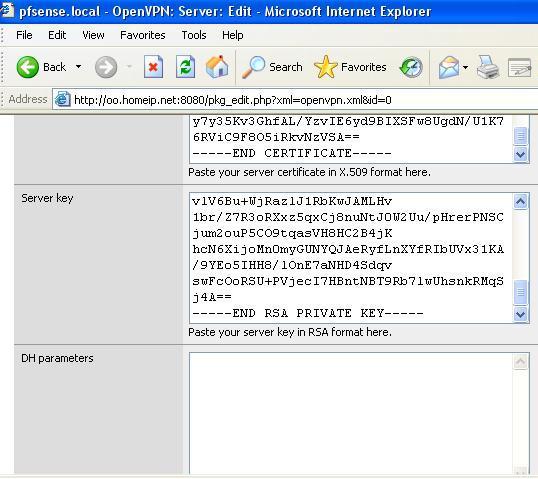This screenshot has height=479, width=538.
Task: Expand the Back button history dropdown arrow
Action: point(79,67)
